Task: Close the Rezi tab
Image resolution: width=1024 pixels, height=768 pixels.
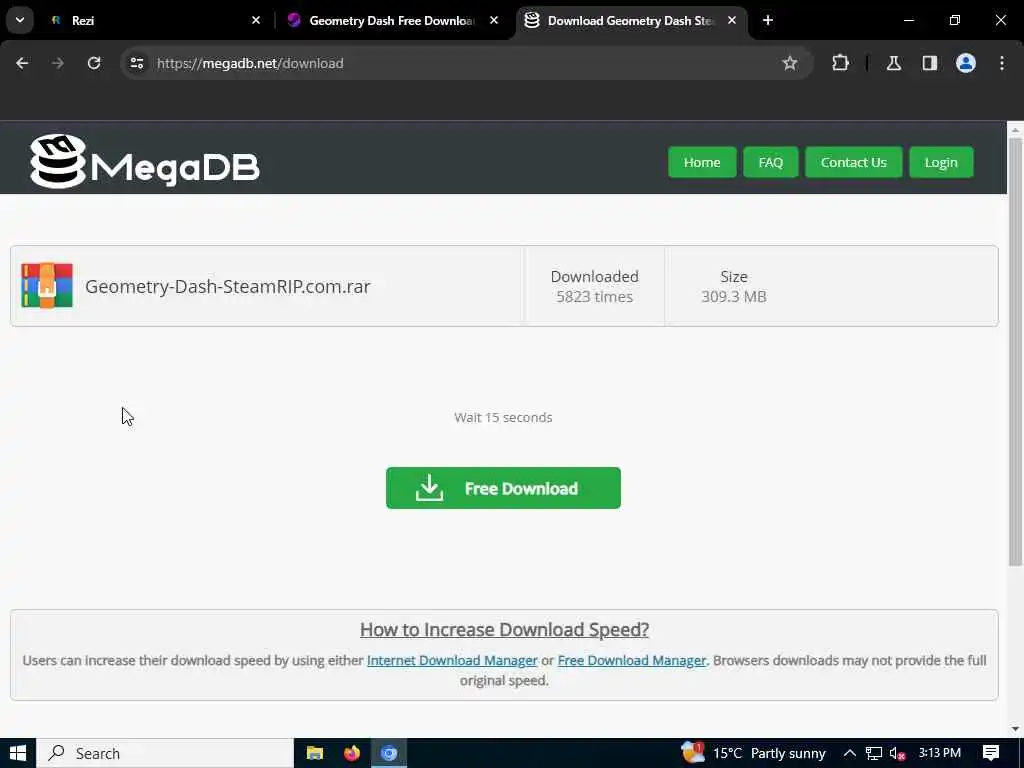Action: tap(256, 20)
